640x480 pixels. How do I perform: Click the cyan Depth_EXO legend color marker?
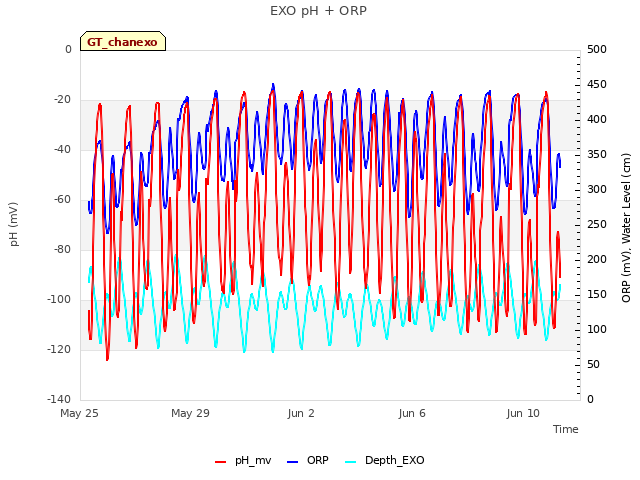click(x=350, y=462)
